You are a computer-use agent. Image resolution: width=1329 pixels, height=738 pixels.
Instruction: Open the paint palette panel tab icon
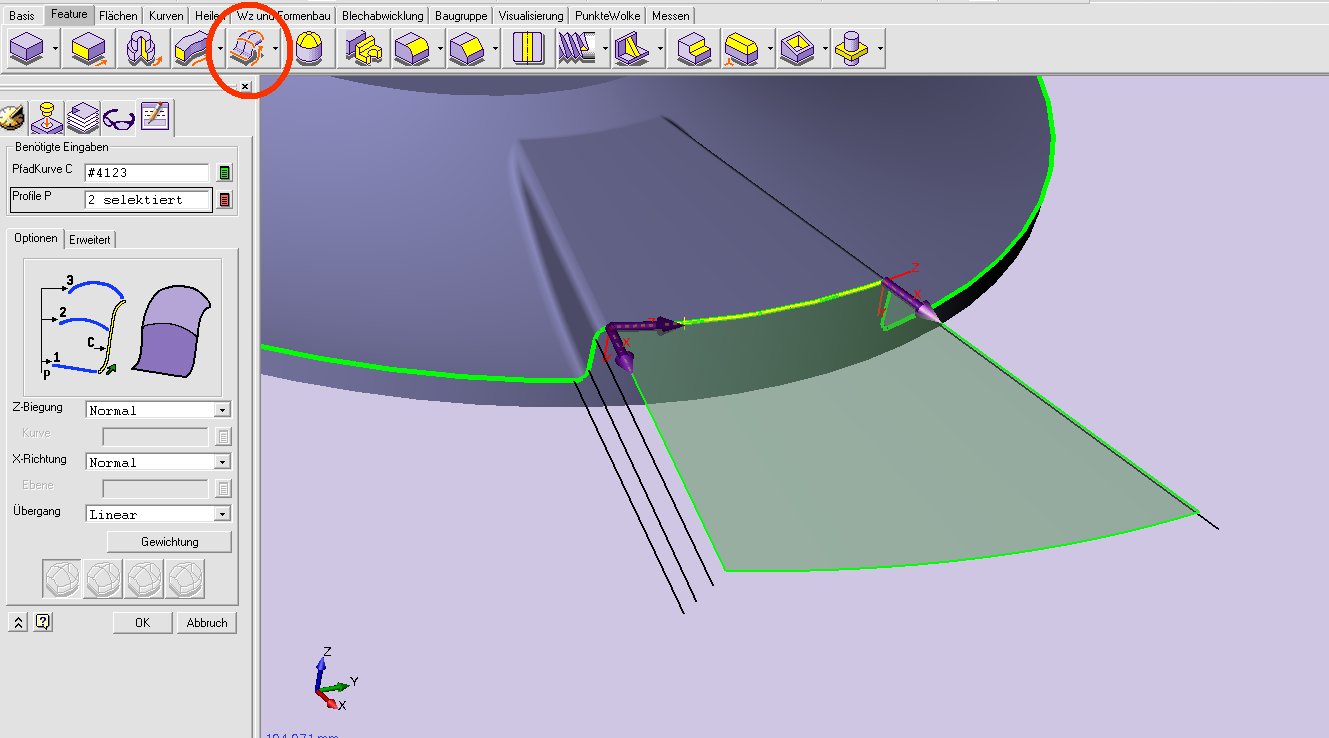pyautogui.click(x=12, y=118)
